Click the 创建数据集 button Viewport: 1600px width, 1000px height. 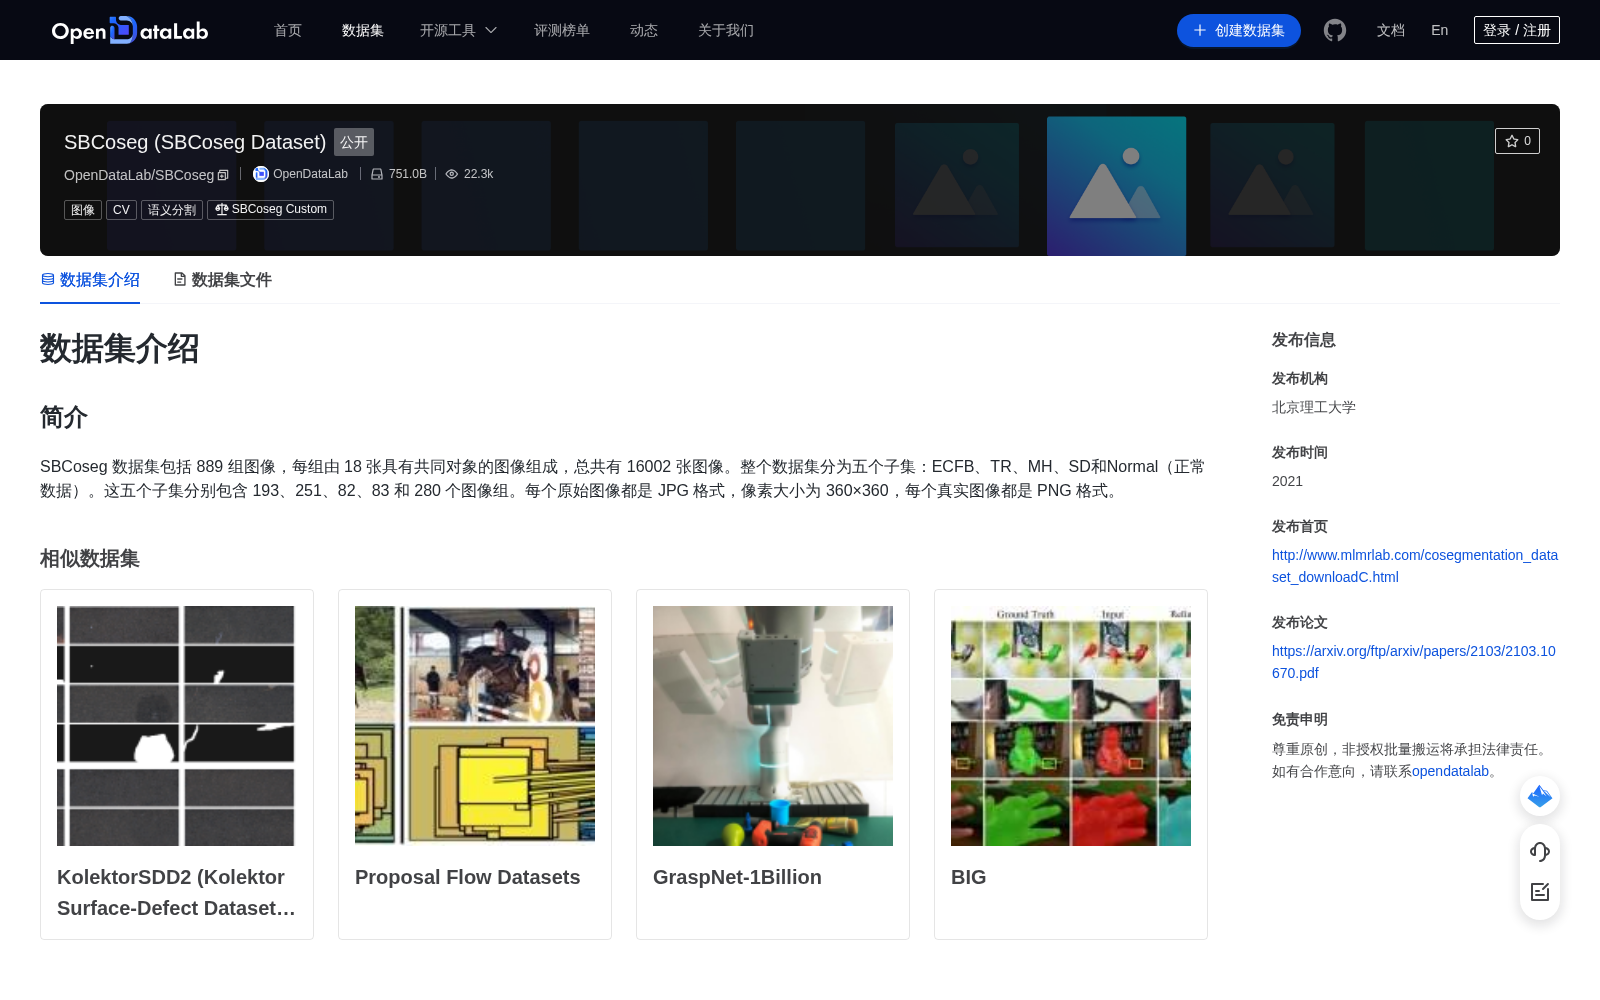[x=1239, y=30]
